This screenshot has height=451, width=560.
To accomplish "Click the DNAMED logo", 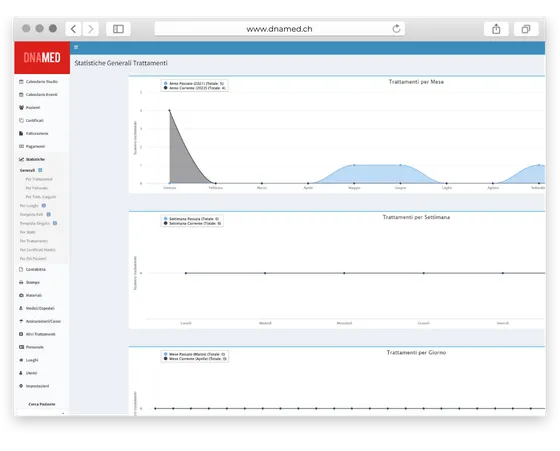I will pos(42,57).
